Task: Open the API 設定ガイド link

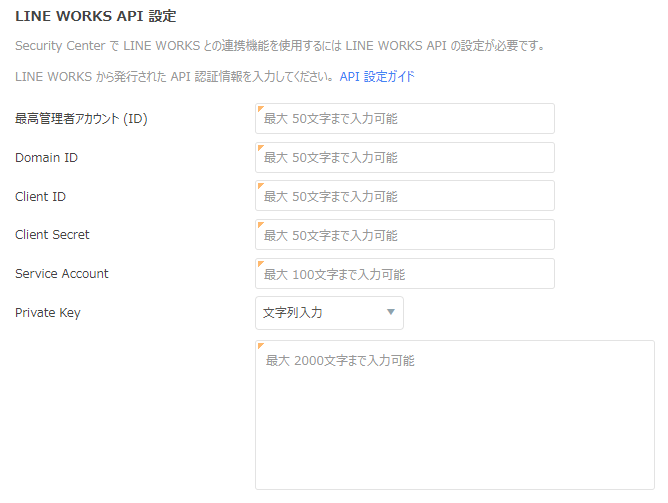Action: (377, 76)
